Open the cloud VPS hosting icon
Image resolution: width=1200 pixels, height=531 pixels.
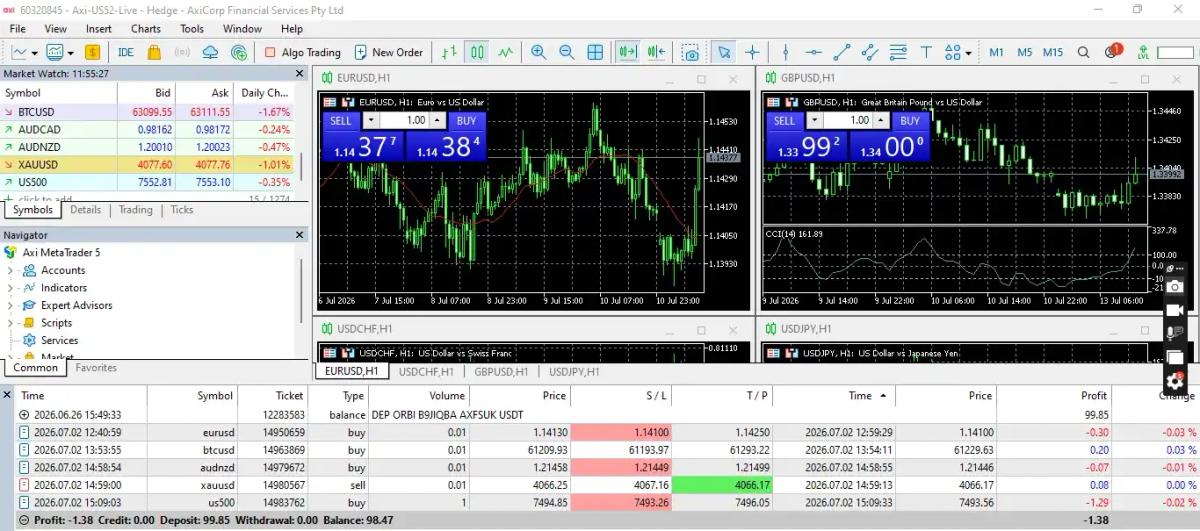click(210, 52)
